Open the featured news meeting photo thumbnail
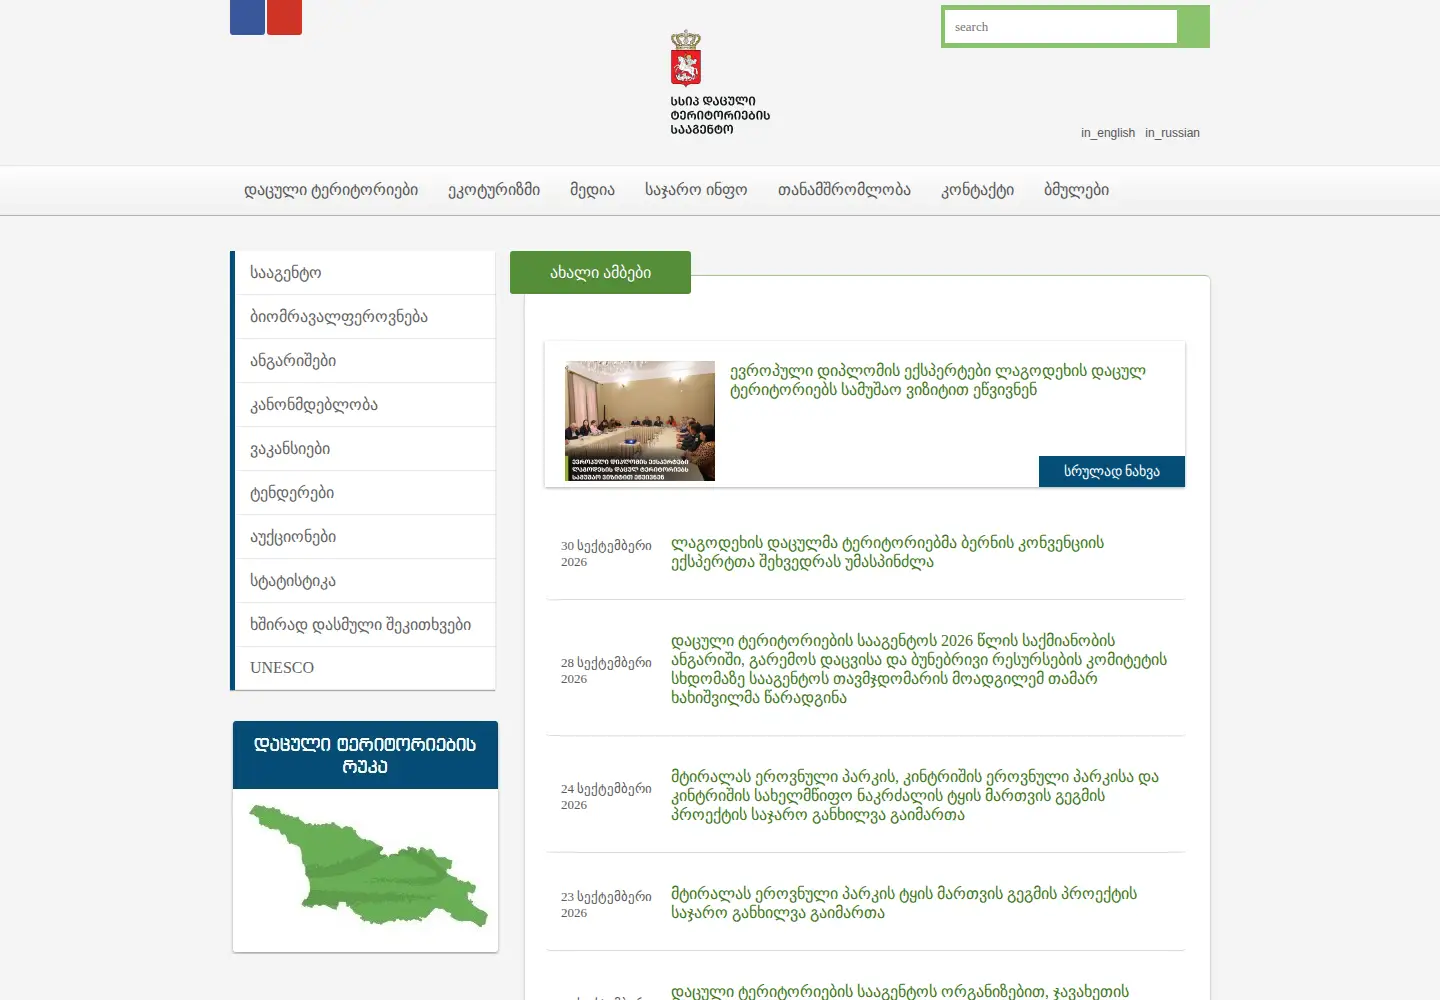This screenshot has height=1000, width=1440. pos(640,421)
